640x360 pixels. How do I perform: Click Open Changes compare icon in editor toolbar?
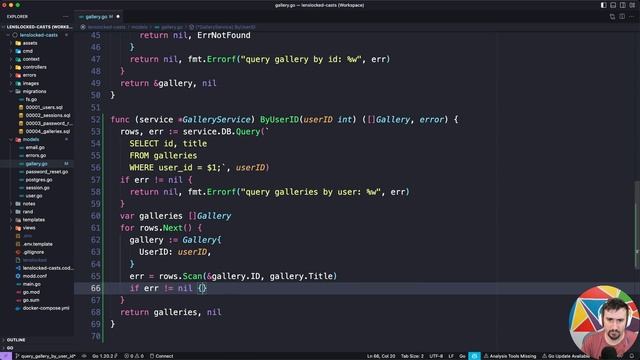pos(612,17)
